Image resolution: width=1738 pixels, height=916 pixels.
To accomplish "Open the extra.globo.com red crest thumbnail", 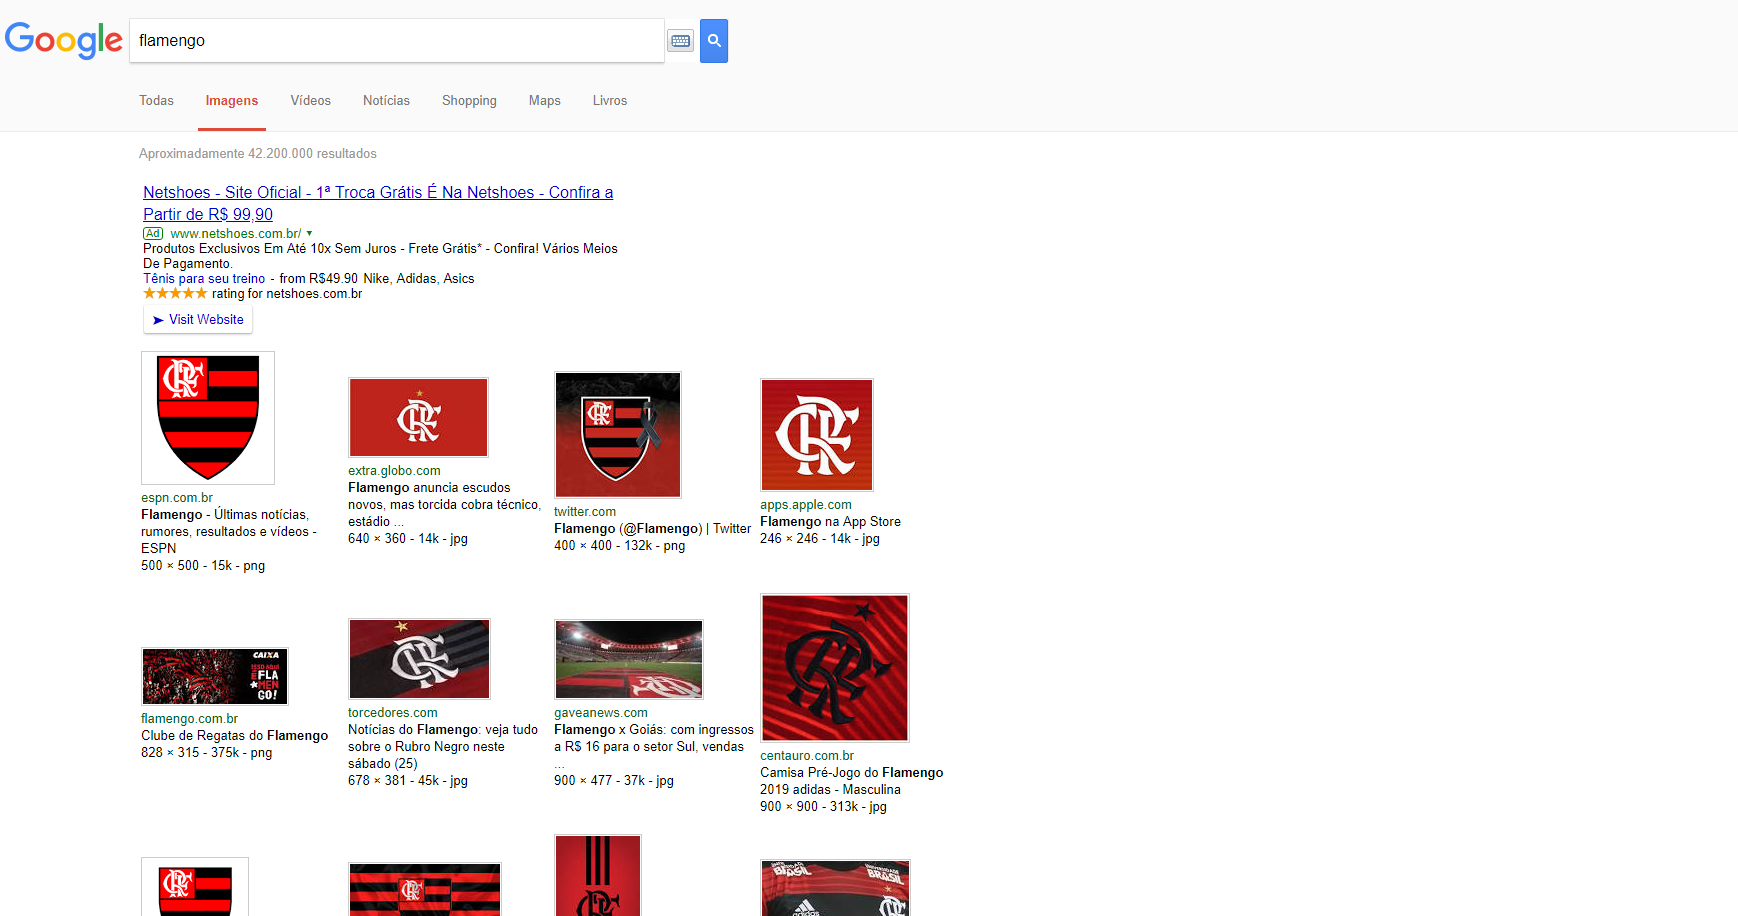I will click(418, 418).
